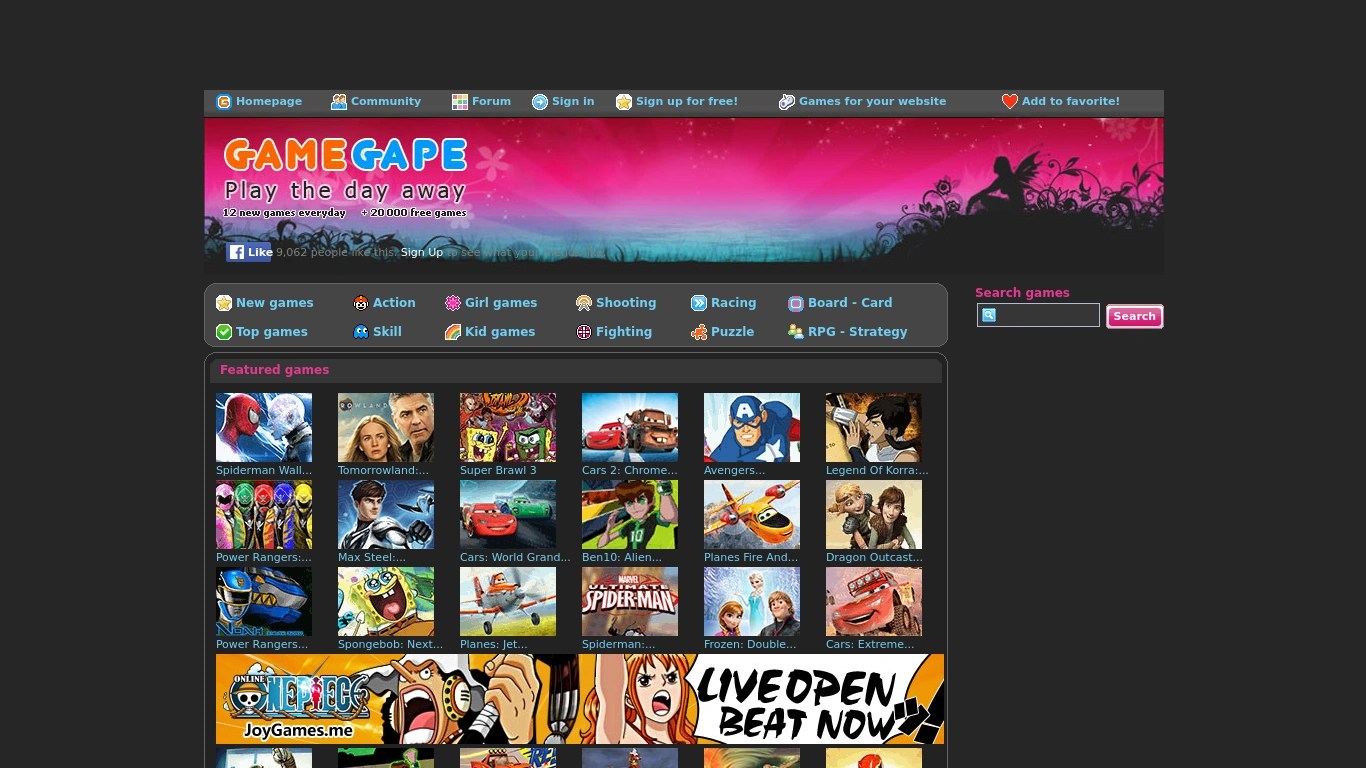Click the Search games input field

click(x=1038, y=315)
